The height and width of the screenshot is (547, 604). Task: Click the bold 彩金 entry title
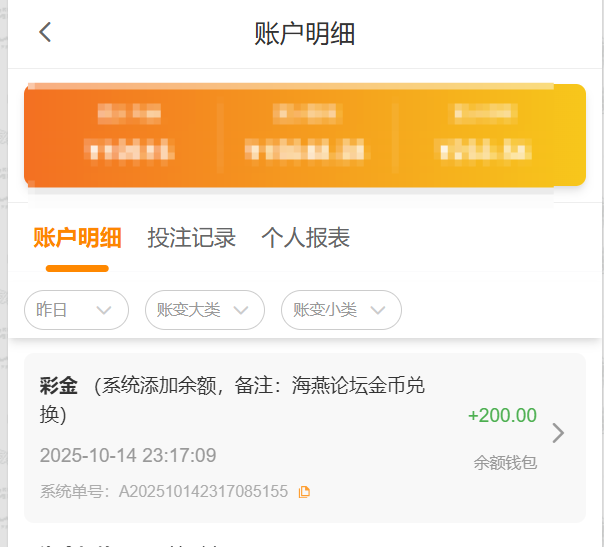[58, 386]
